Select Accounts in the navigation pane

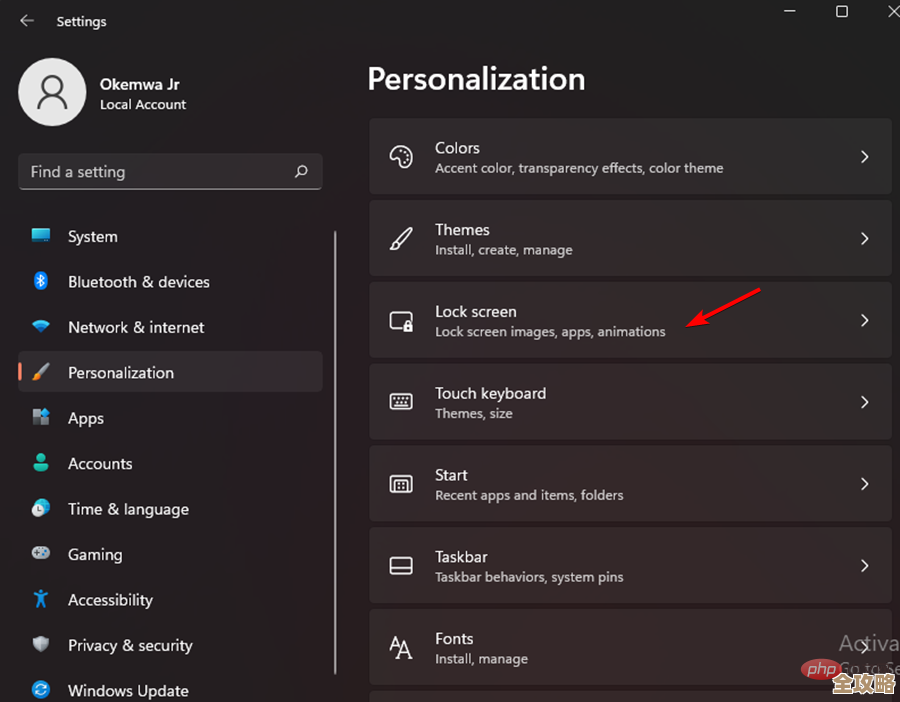[x=100, y=463]
